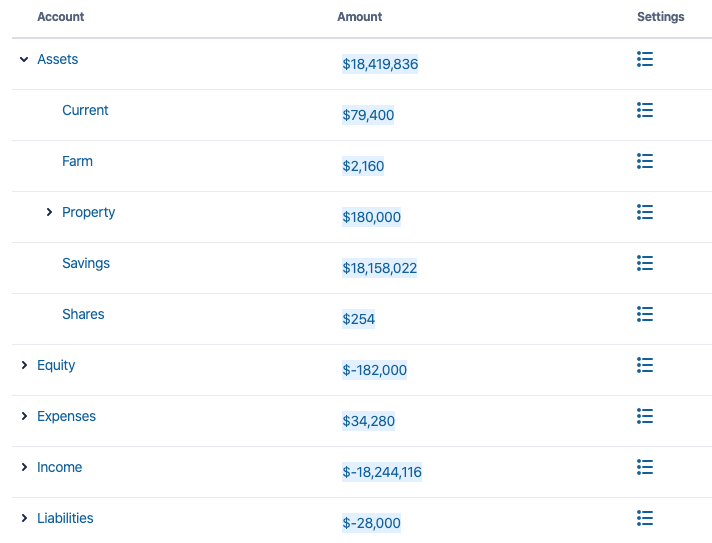
Task: Click the Assets total $18,419,836
Action: pyautogui.click(x=380, y=64)
